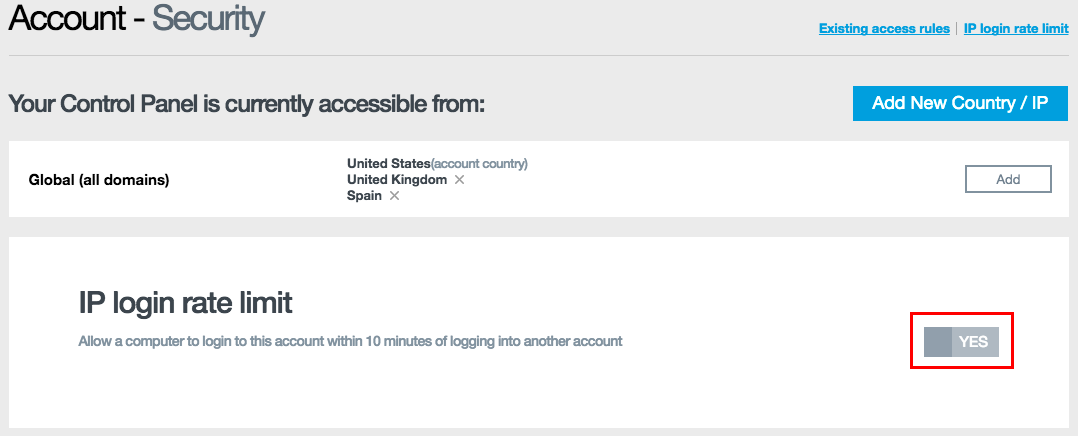Remove Spain from allowed countries
The width and height of the screenshot is (1078, 436).
[394, 196]
